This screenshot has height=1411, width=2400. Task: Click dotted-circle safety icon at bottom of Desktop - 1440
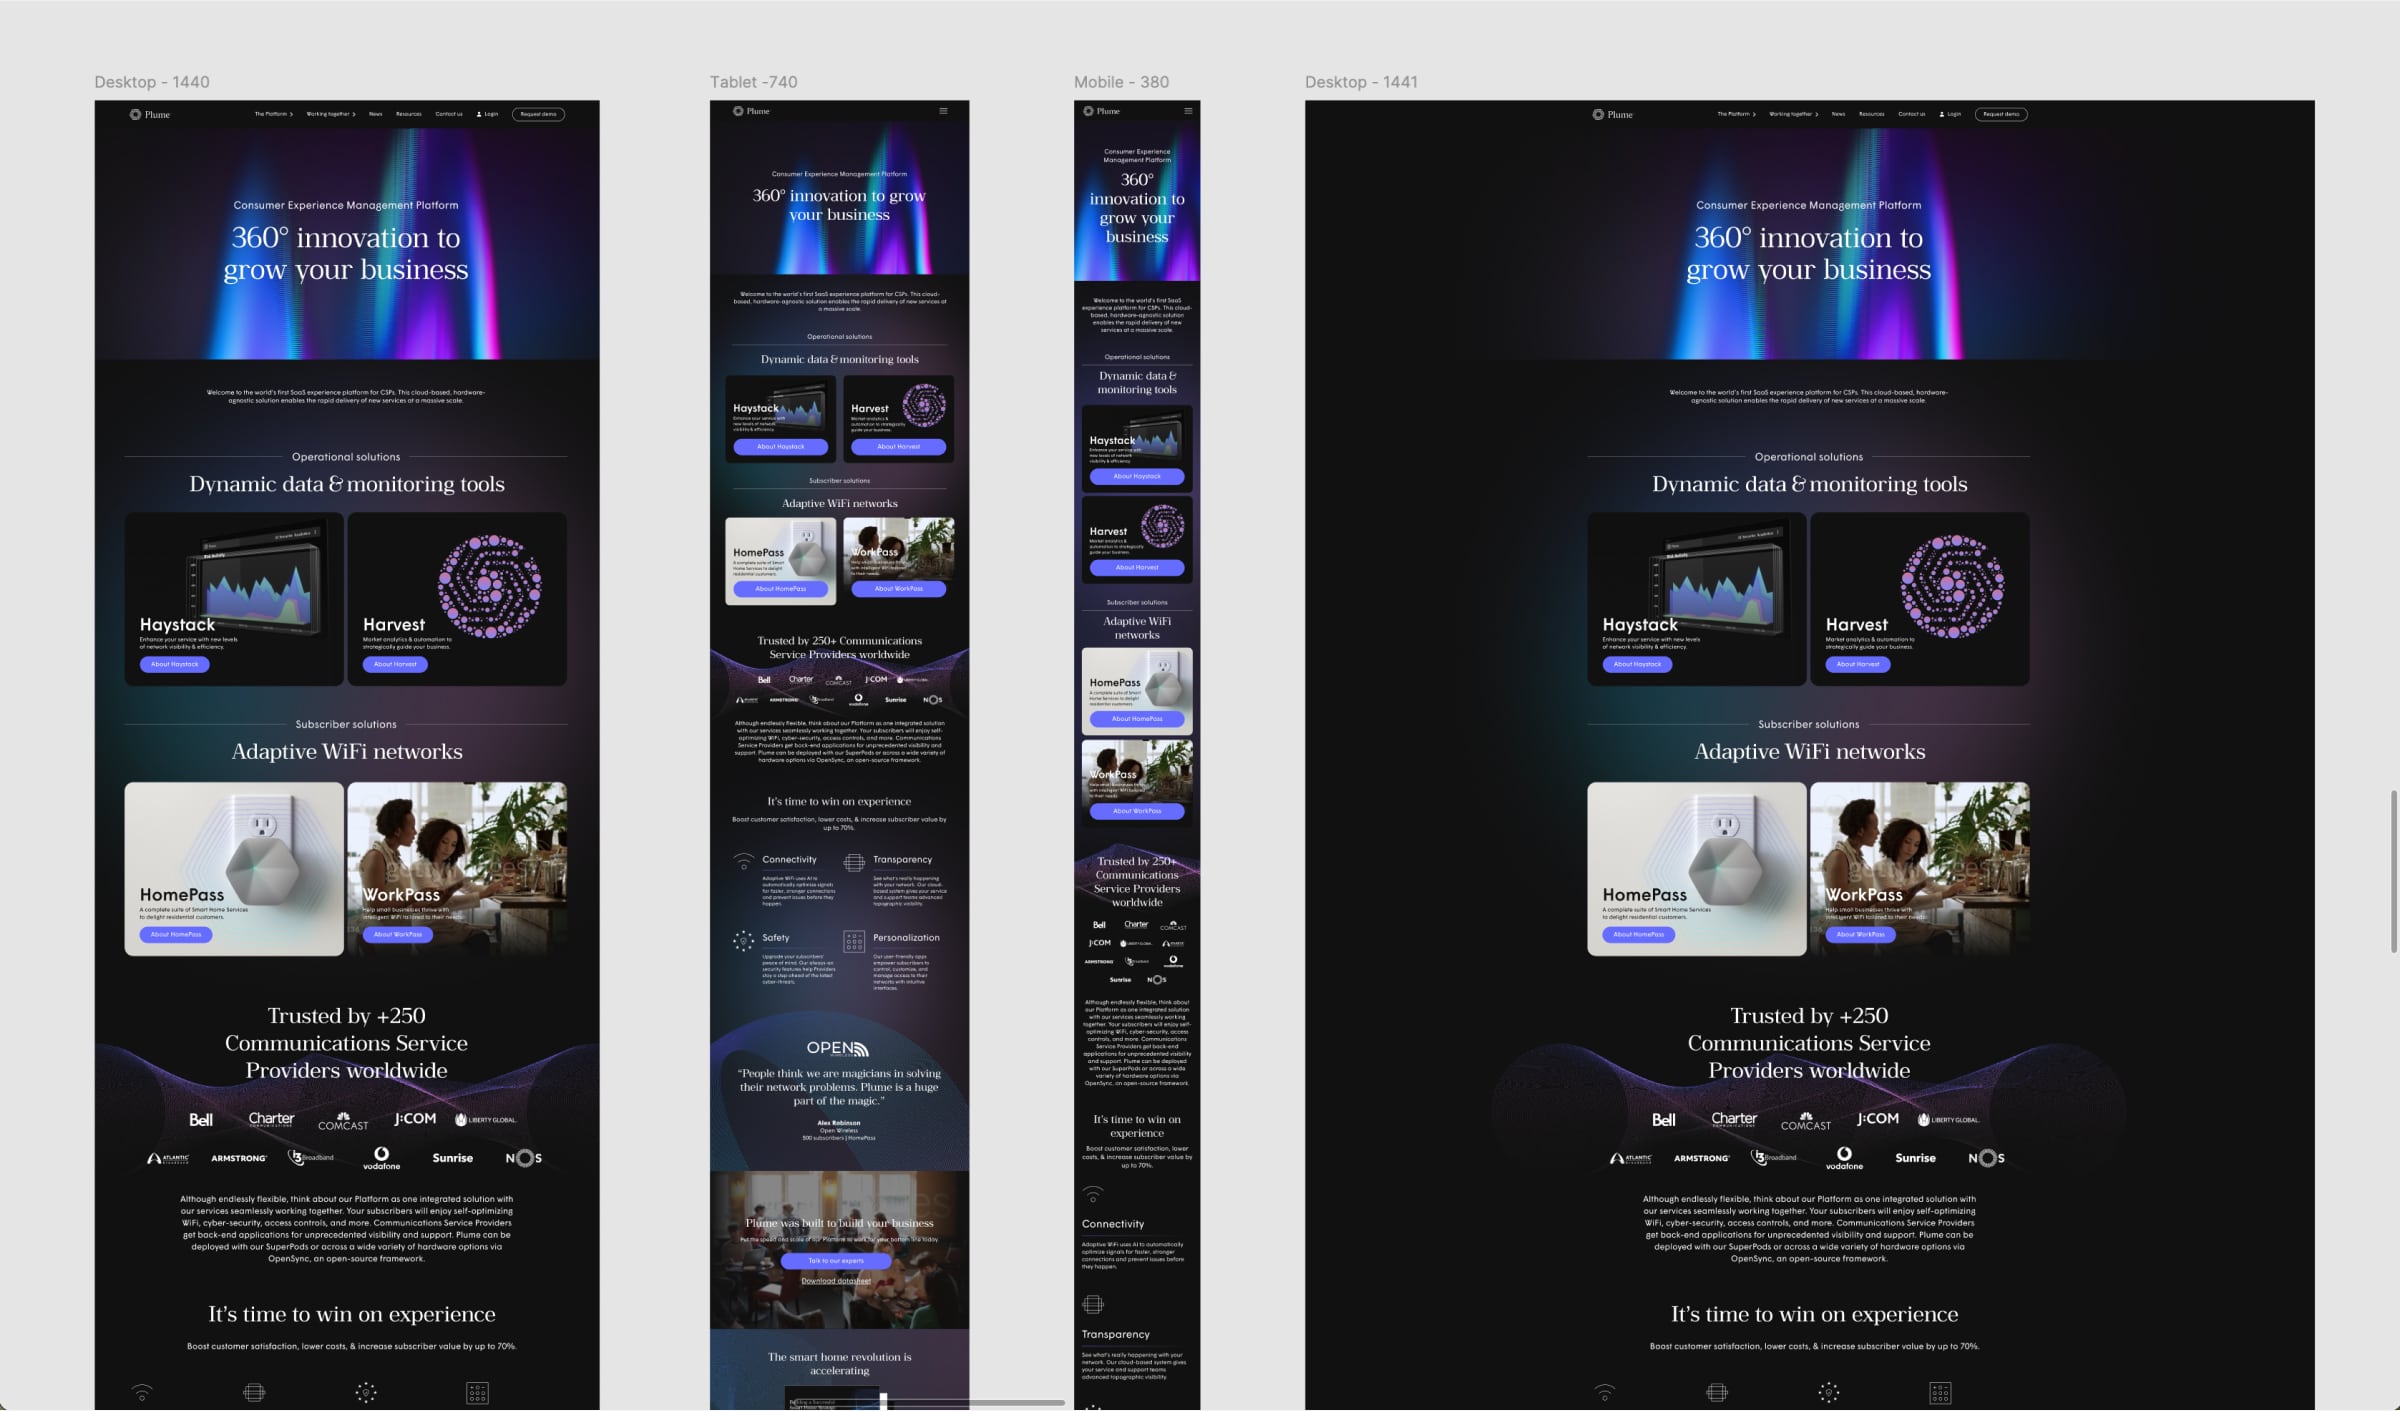pyautogui.click(x=366, y=1392)
